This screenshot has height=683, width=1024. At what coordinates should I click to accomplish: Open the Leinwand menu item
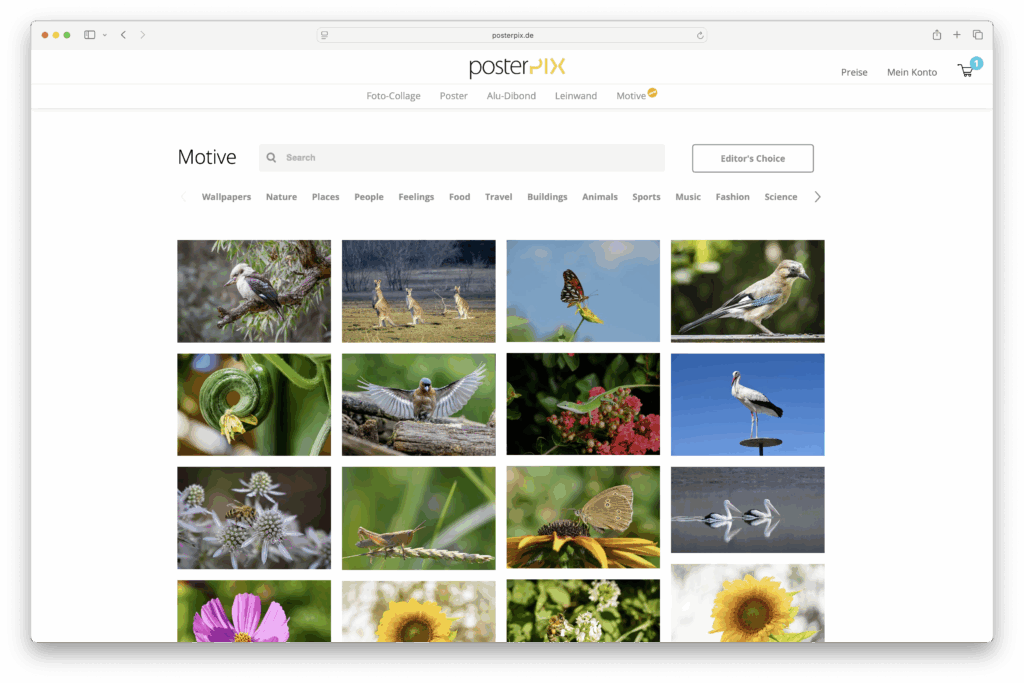click(x=575, y=95)
